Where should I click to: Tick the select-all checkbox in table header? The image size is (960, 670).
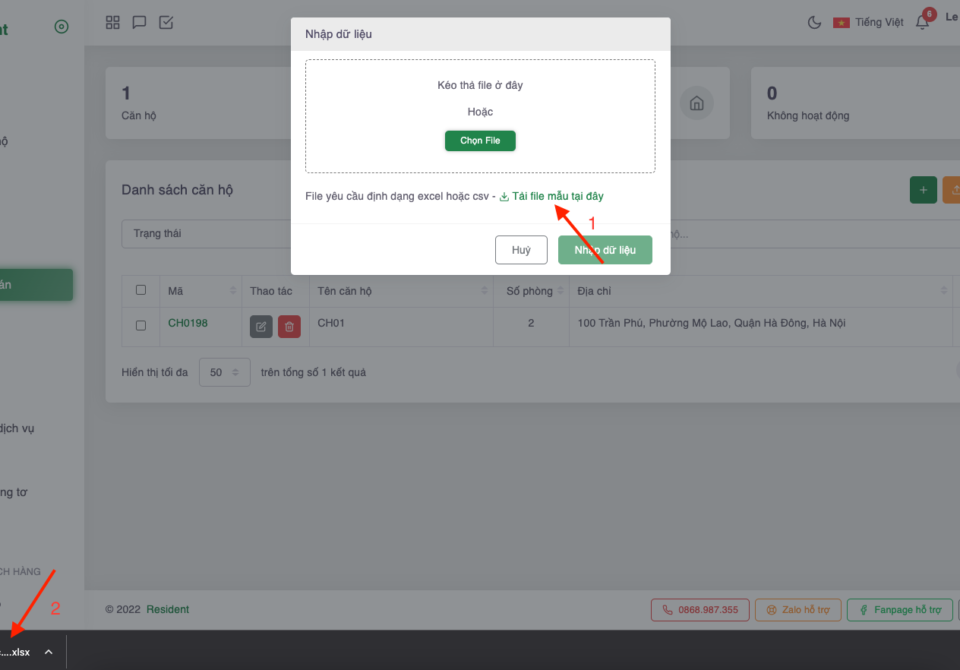coord(141,290)
